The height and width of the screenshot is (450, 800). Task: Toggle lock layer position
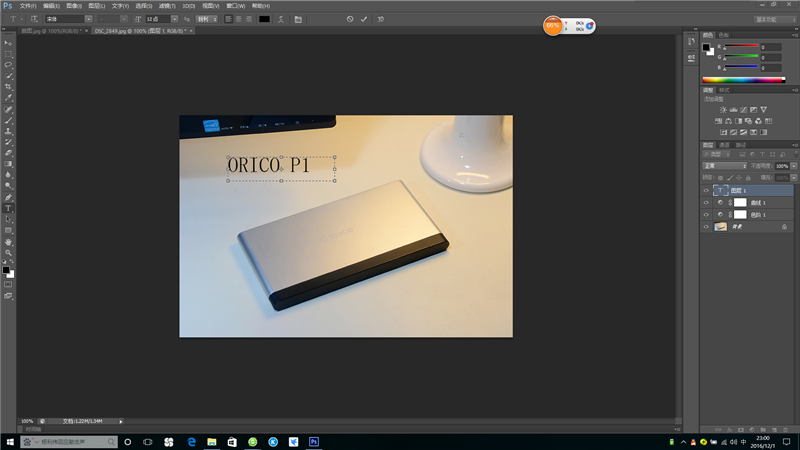pos(739,178)
